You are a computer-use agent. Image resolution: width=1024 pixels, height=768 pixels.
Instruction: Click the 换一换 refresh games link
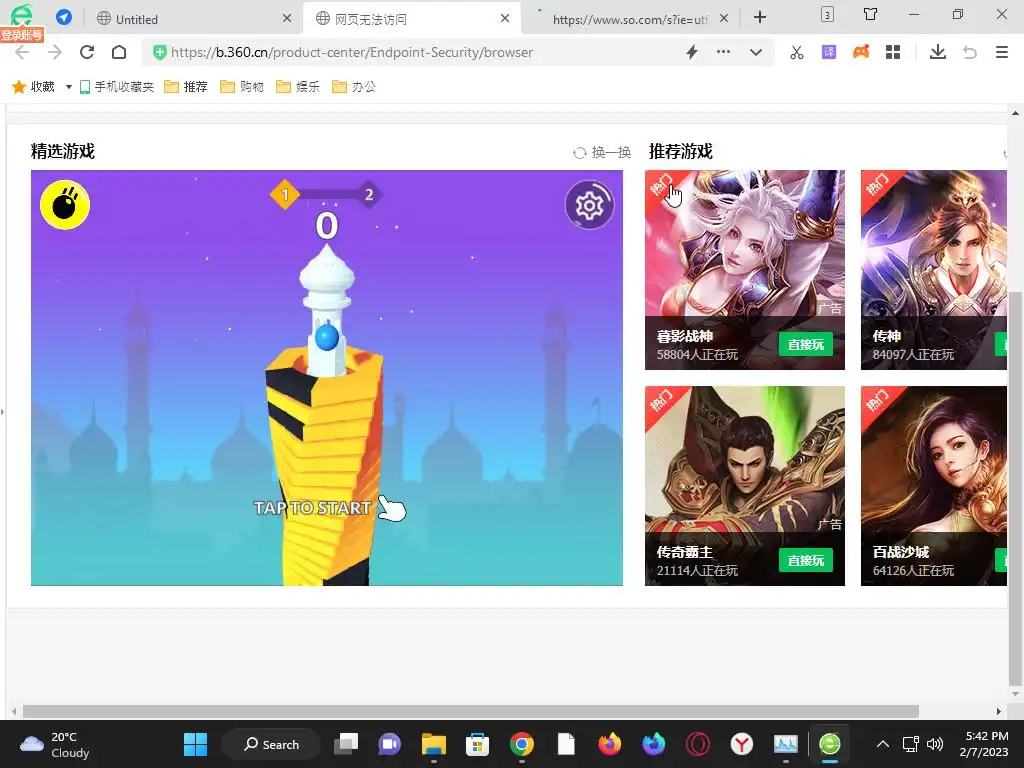602,153
